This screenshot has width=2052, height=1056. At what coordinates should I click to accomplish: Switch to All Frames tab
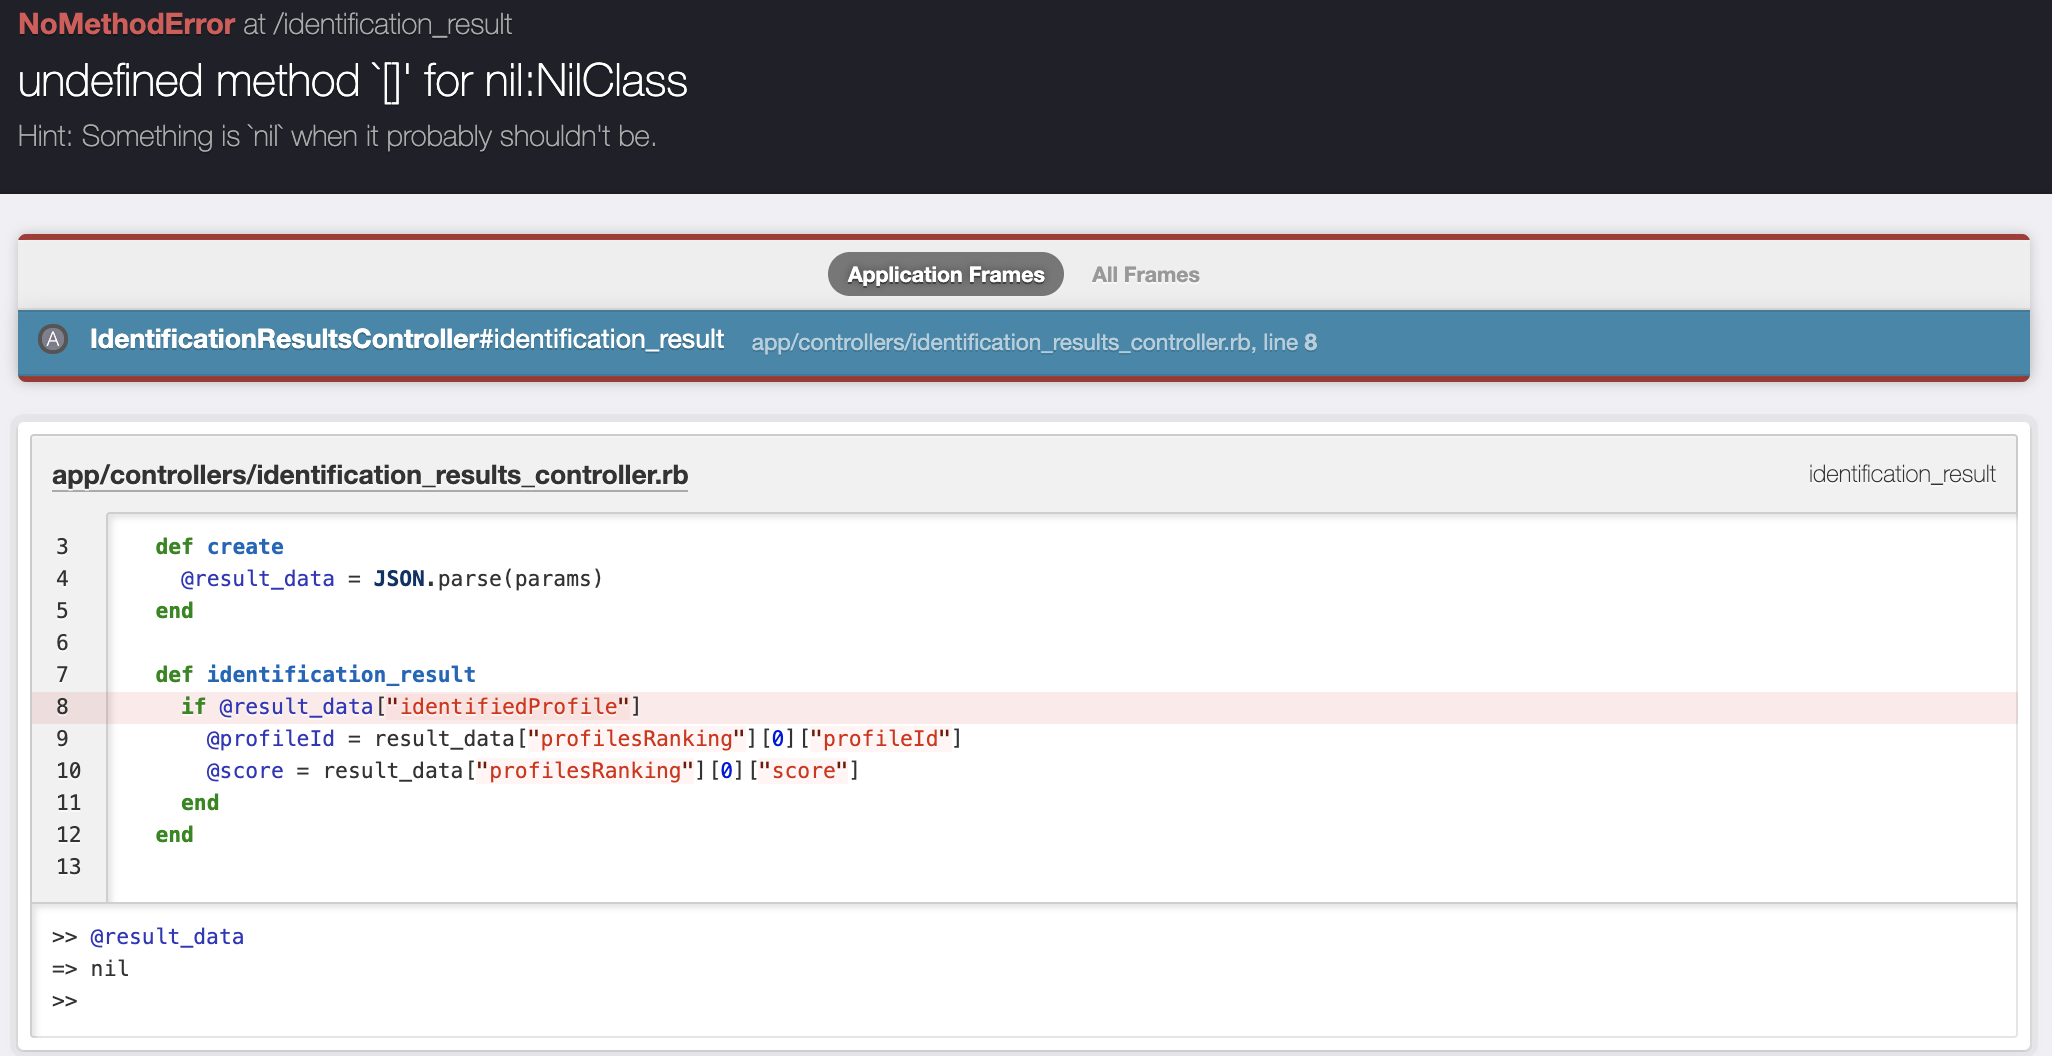1145,274
